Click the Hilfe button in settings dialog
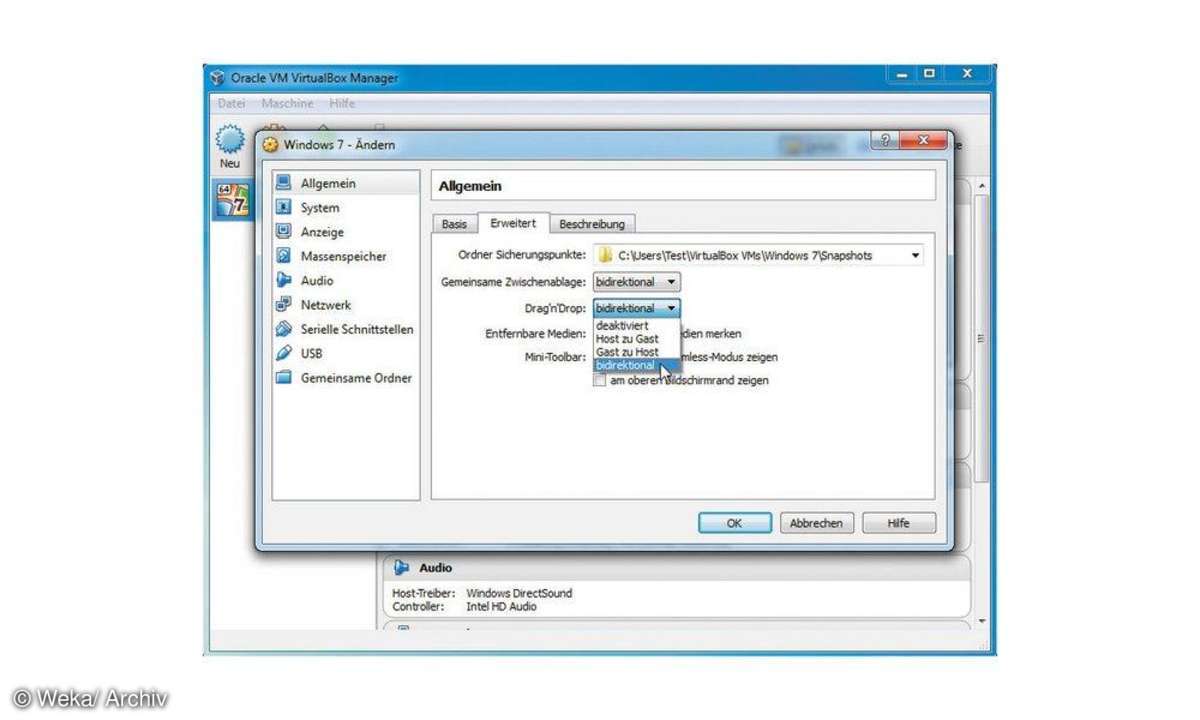This screenshot has height=720, width=1200. pyautogui.click(x=898, y=523)
